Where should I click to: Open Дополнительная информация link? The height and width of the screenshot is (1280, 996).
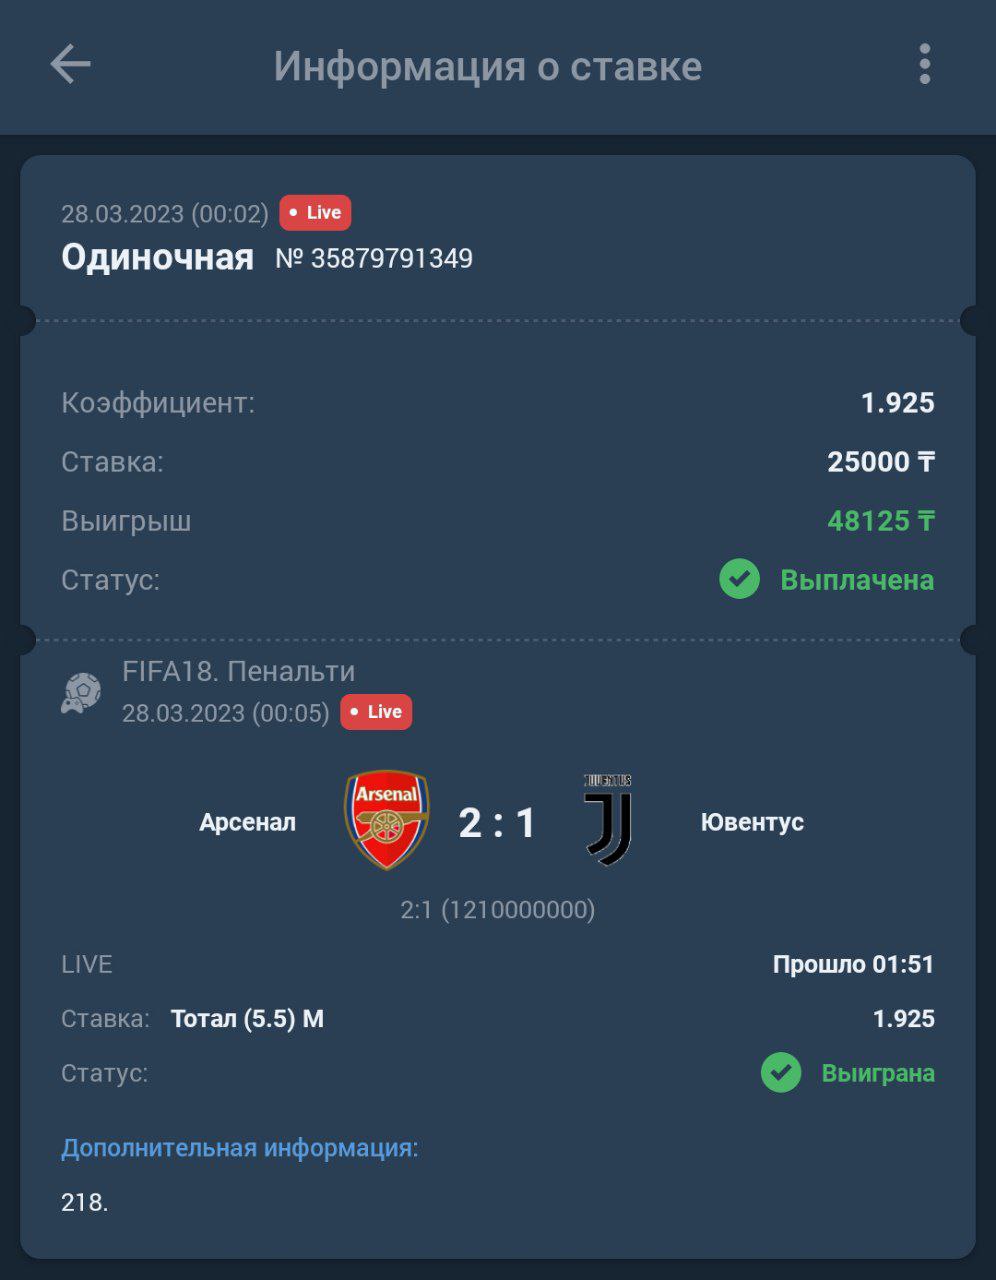tap(240, 1148)
